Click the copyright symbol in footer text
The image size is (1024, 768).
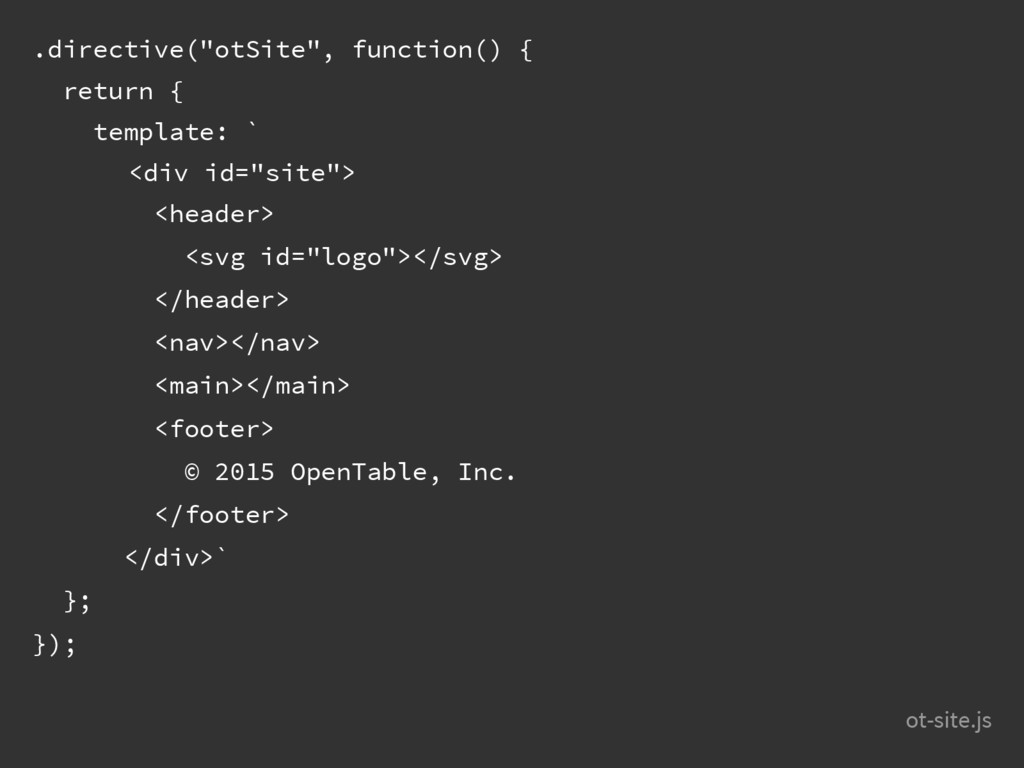(x=192, y=472)
